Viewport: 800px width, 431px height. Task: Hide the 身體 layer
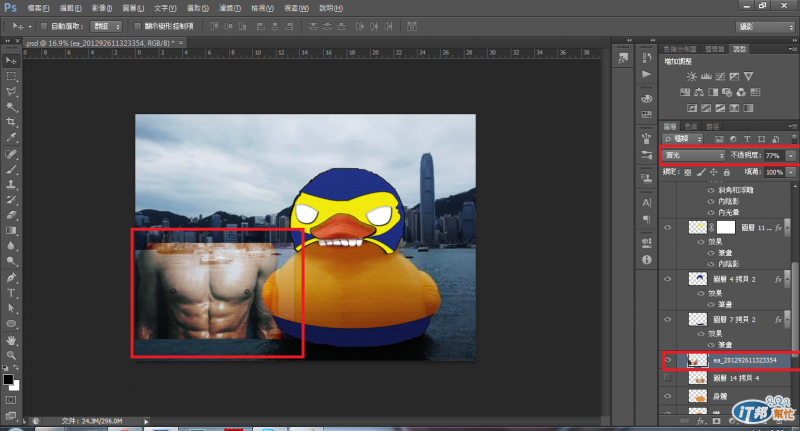pos(668,396)
